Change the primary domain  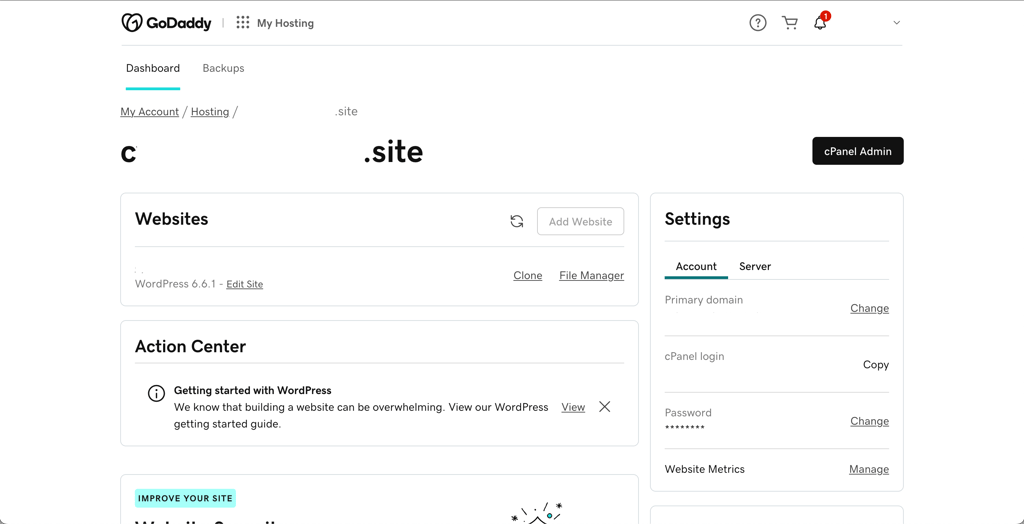[869, 308]
